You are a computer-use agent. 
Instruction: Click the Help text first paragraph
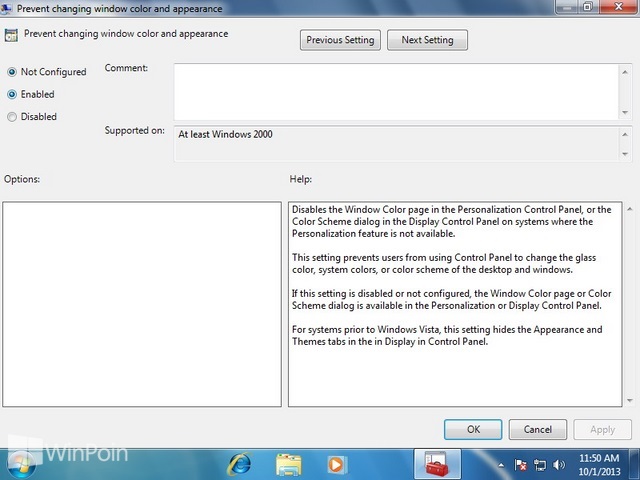(451, 222)
